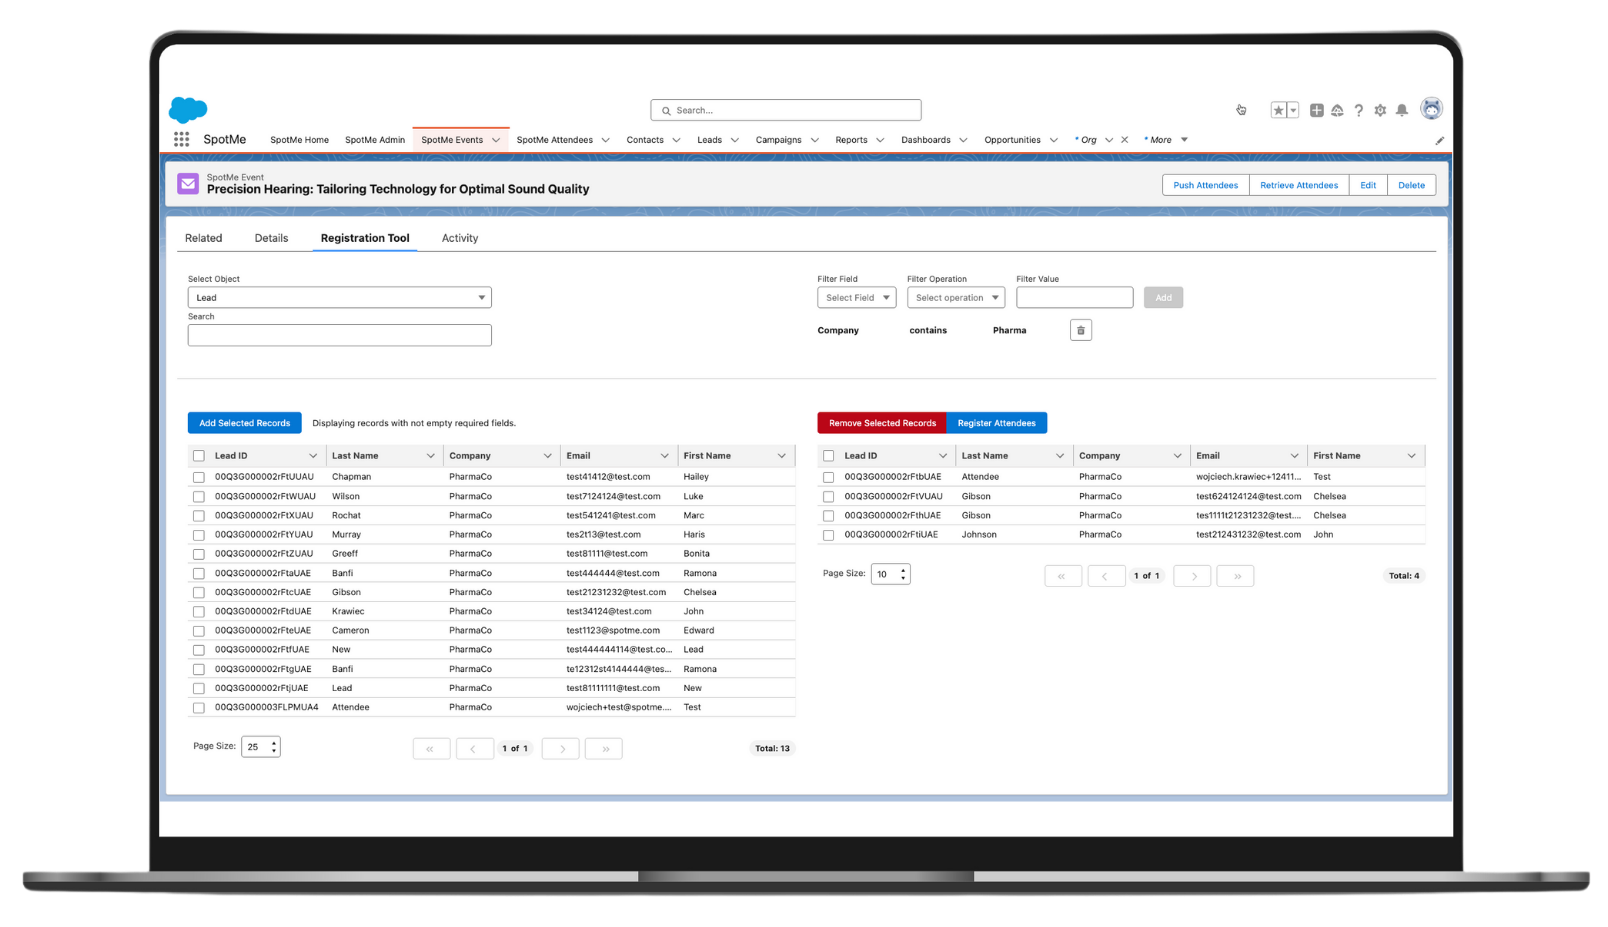The height and width of the screenshot is (927, 1608).
Task: Open the global actions plus icon
Action: click(1316, 110)
